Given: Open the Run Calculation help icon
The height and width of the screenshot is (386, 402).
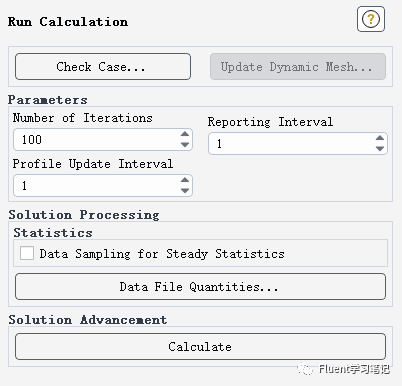Looking at the screenshot, I should (x=371, y=19).
